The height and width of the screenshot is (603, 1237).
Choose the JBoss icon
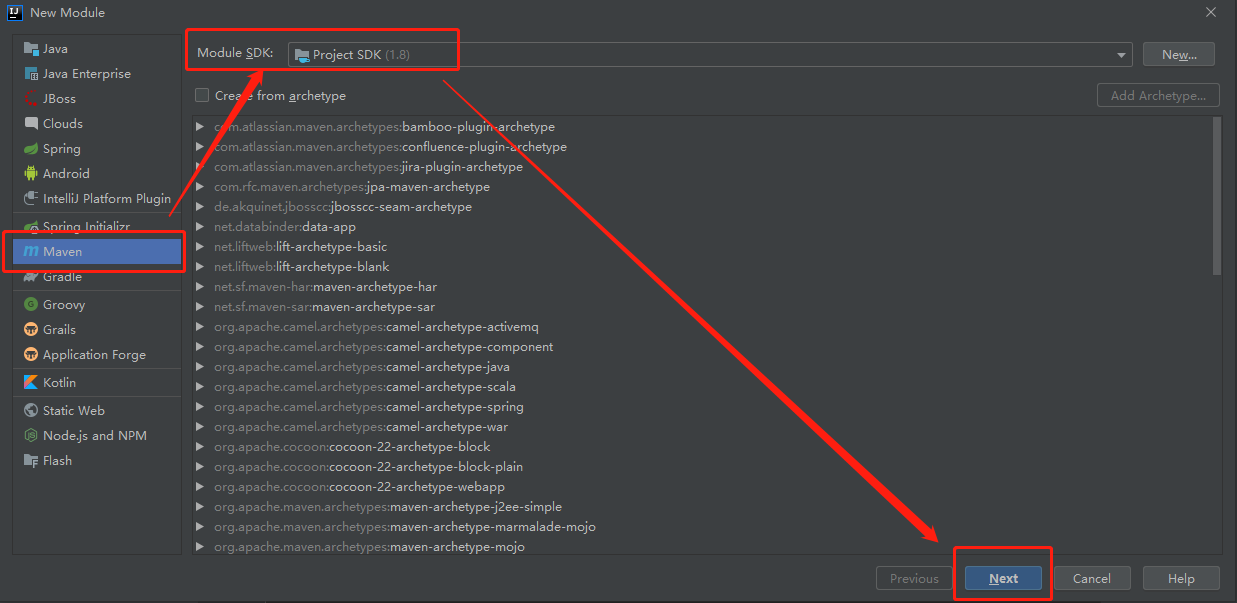31,98
